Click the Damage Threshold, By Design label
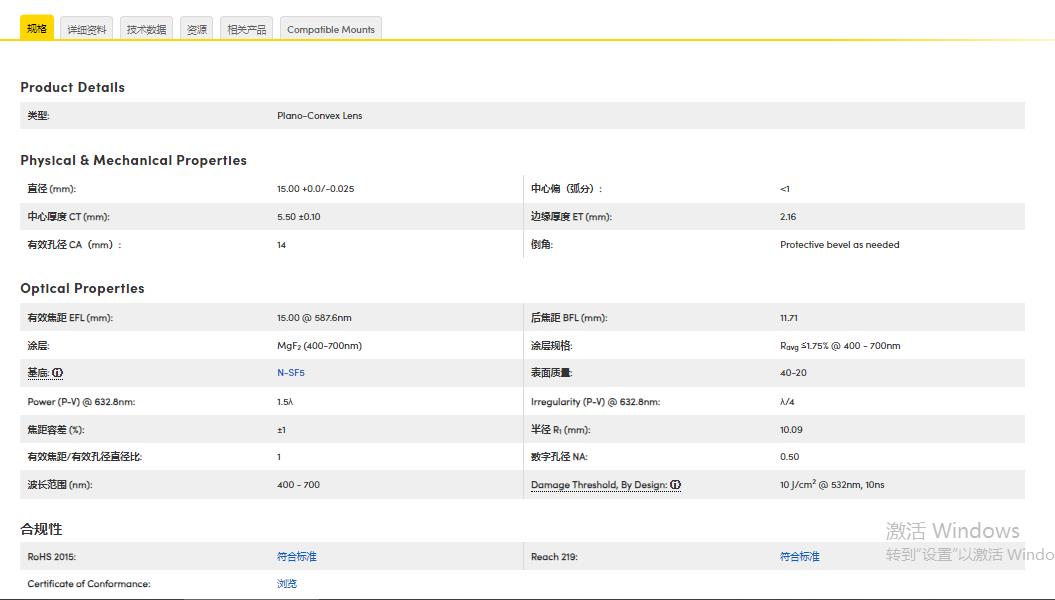This screenshot has height=600, width=1055. (598, 485)
